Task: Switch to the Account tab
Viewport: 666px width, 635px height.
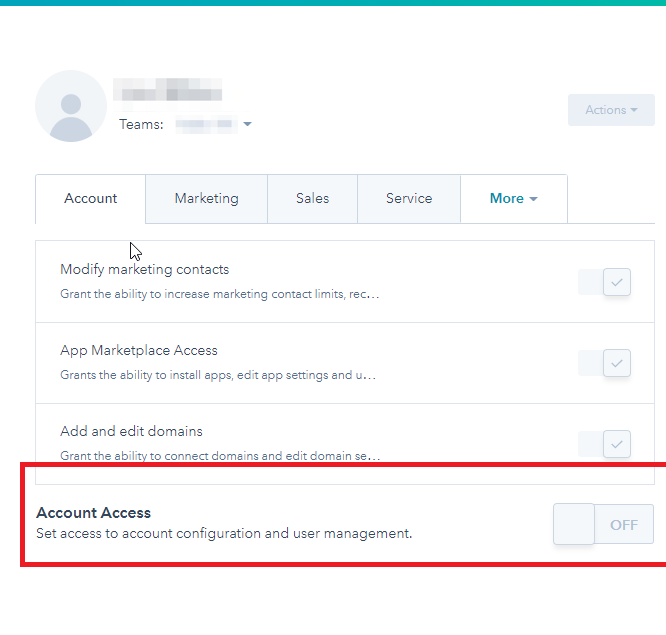Action: coord(91,199)
